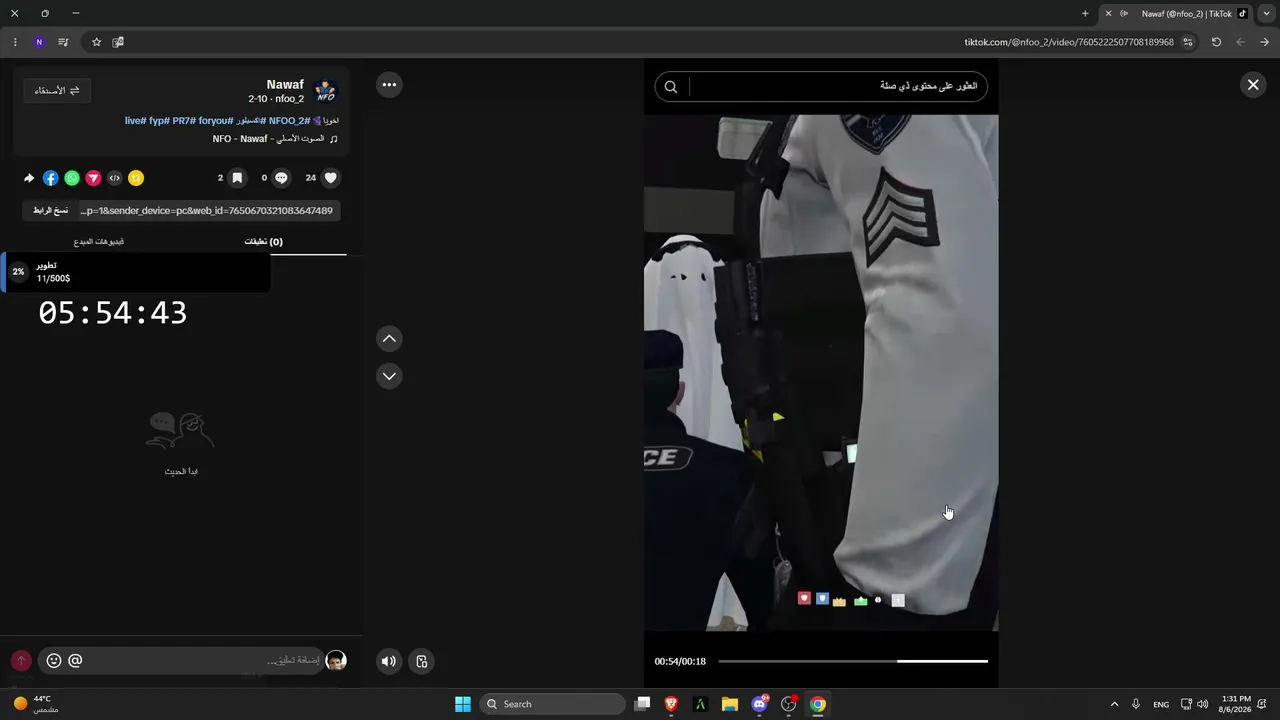Open a new browser tab
This screenshot has width=1280, height=720.
pos(1085,13)
